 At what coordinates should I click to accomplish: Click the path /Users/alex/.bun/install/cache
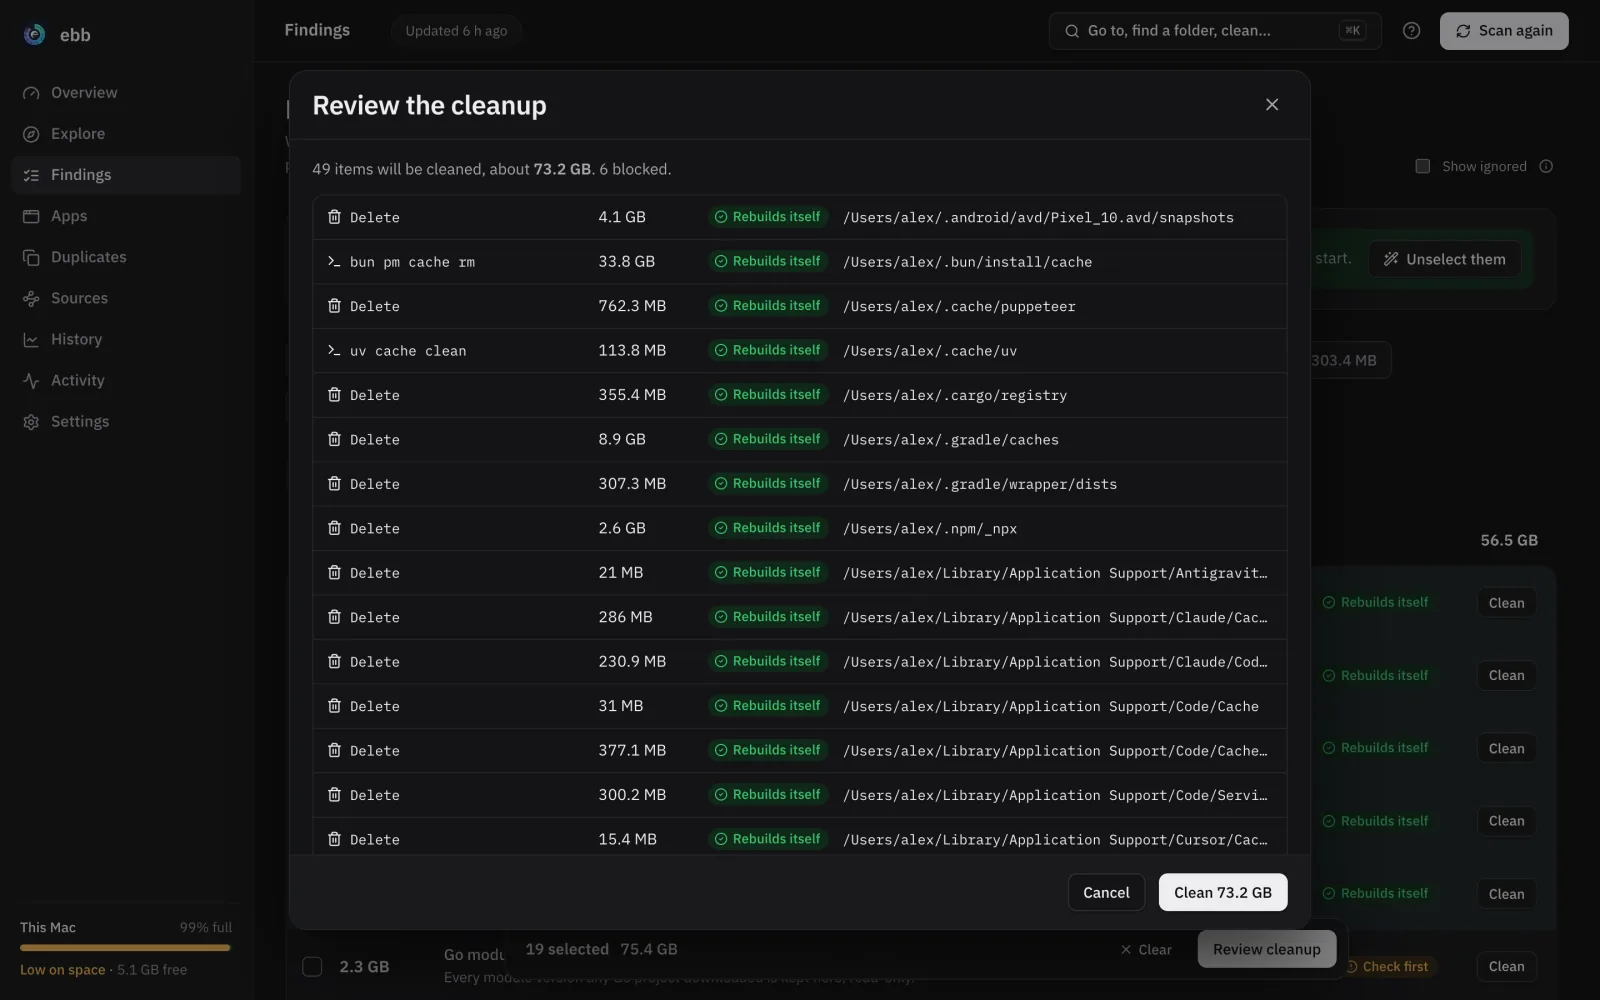click(967, 262)
